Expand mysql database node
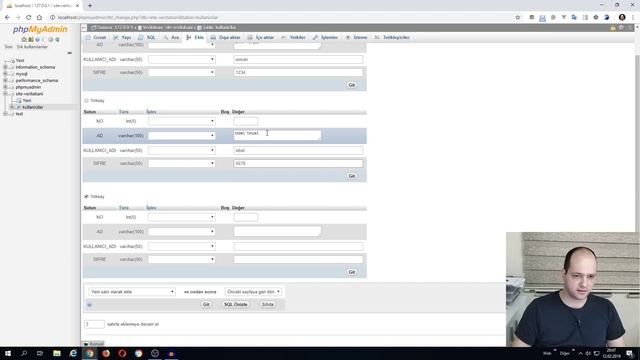 click(x=6, y=74)
